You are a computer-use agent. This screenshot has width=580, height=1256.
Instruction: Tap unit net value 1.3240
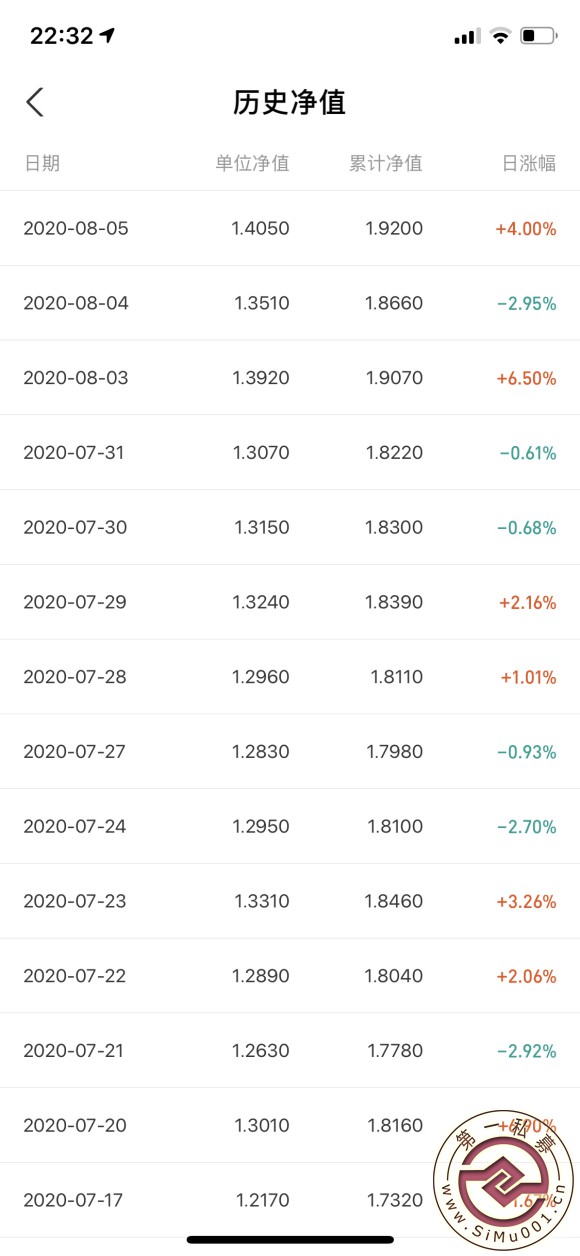pyautogui.click(x=262, y=602)
